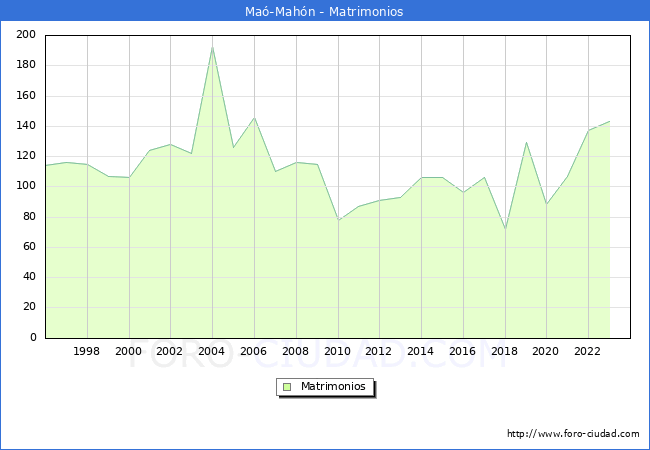Click the 100 y-axis value label

[26, 186]
